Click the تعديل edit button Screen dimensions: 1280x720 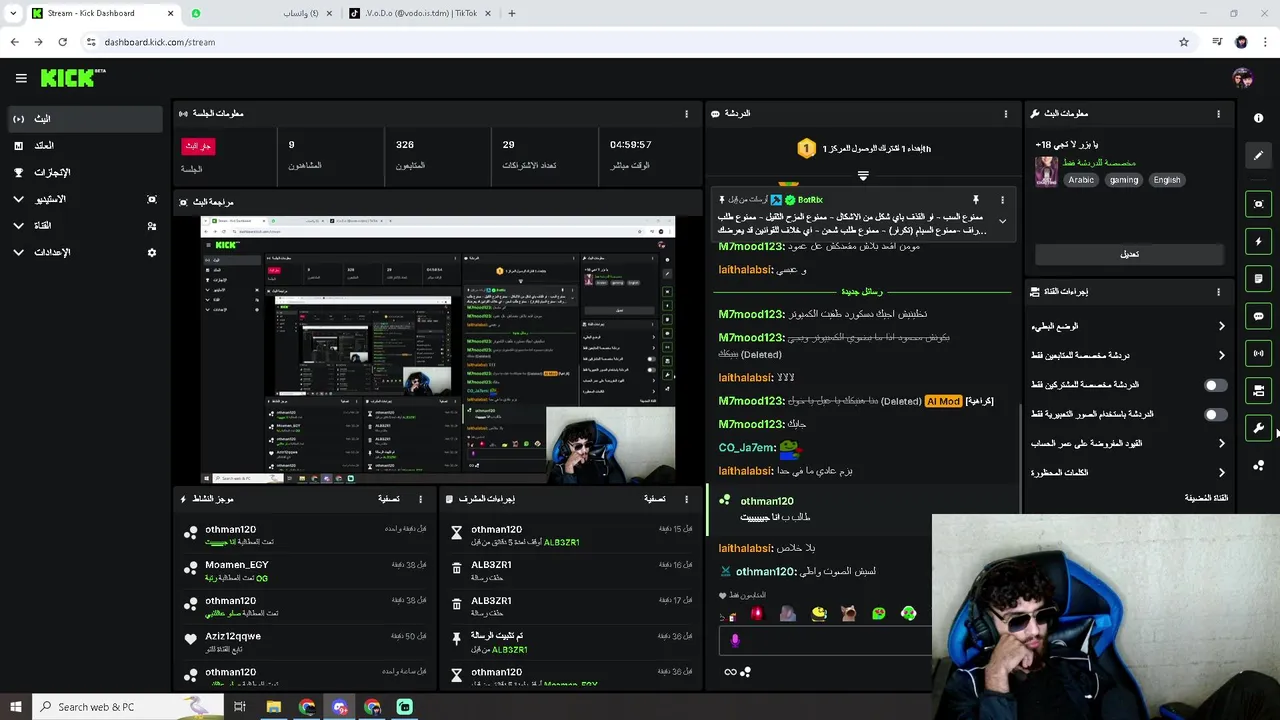(1129, 254)
